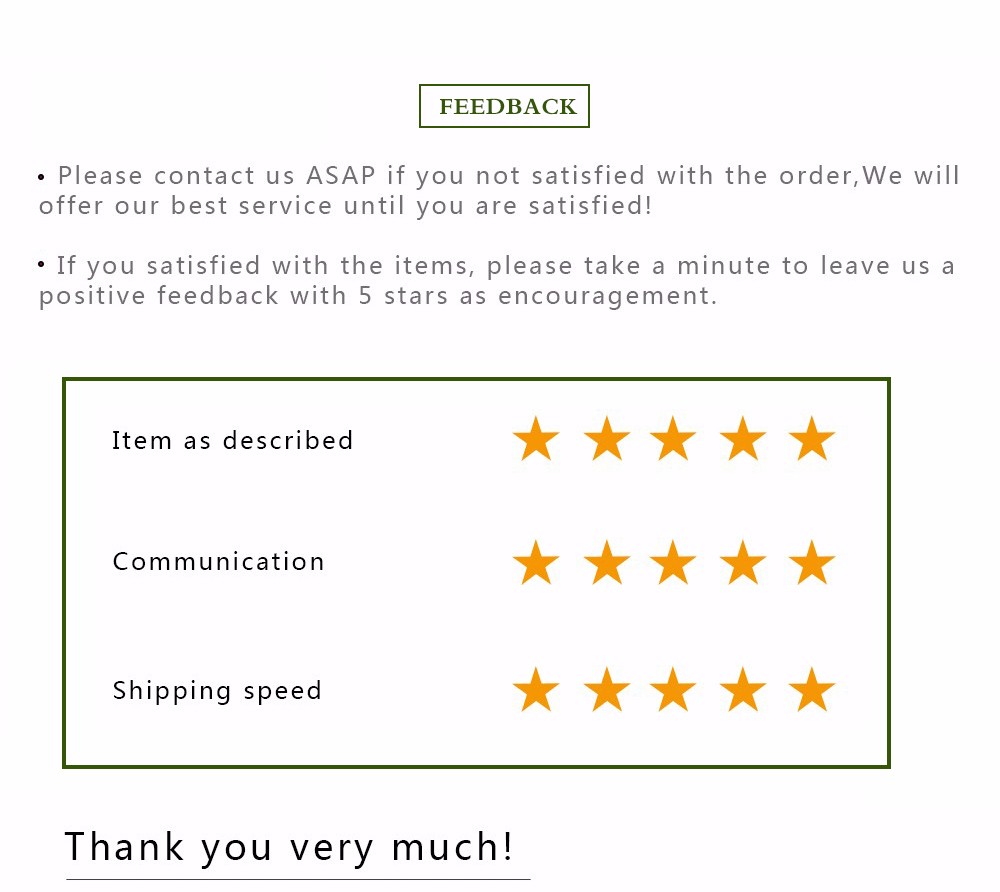The width and height of the screenshot is (1000, 892).
Task: Select the fifth star for Item as described
Action: click(811, 440)
